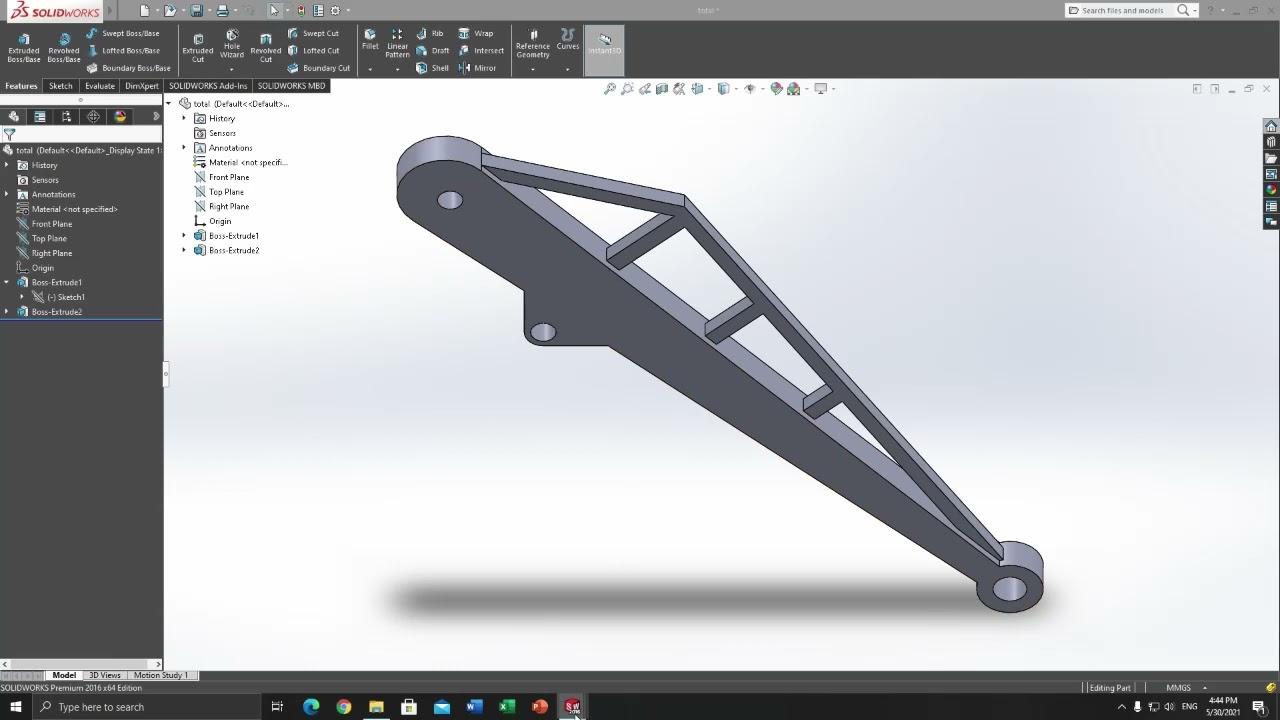Expand Boss-Extrude1 in the flyout tree
Image resolution: width=1280 pixels, height=720 pixels.
click(x=184, y=236)
